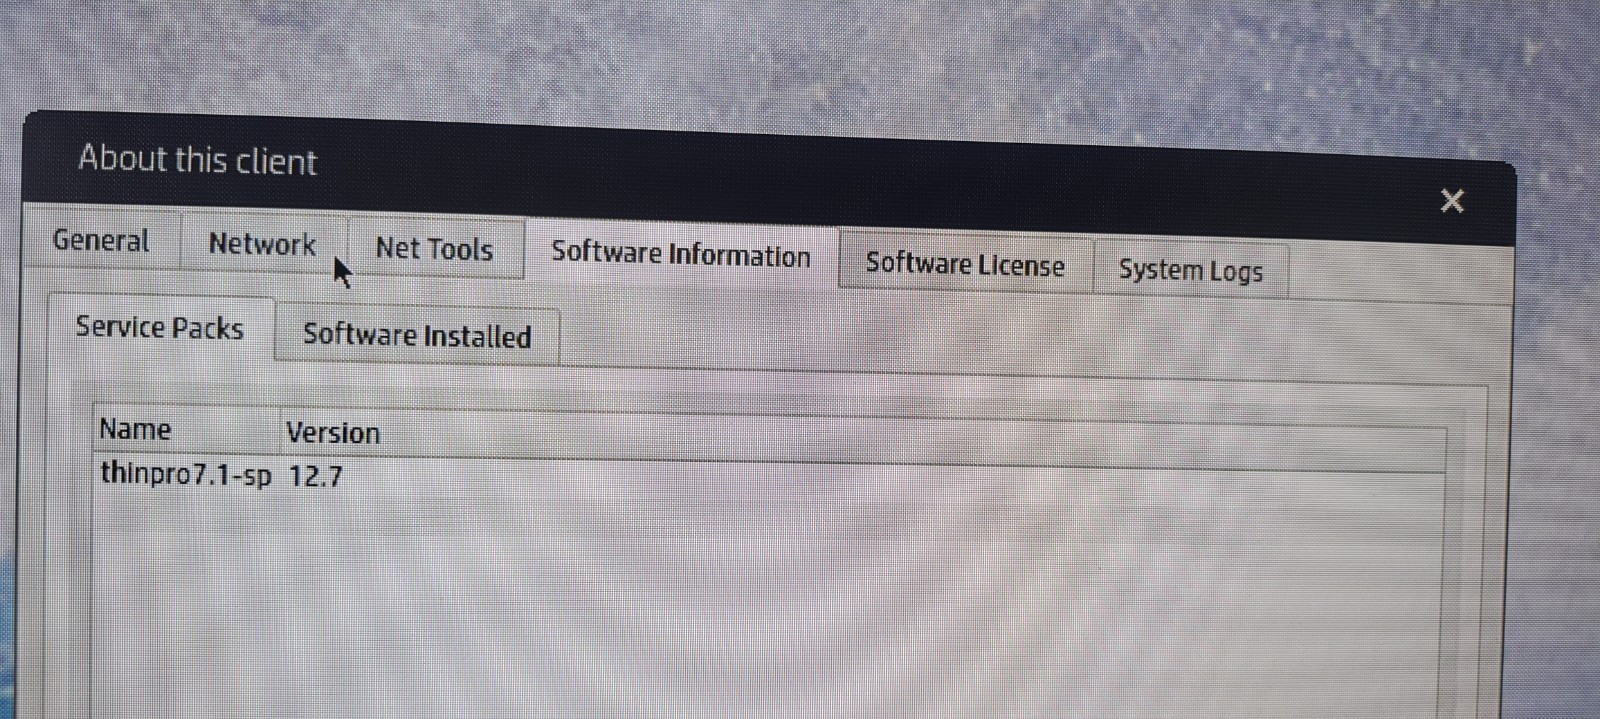Click the version value 12.7
The image size is (1600, 719).
tap(316, 476)
